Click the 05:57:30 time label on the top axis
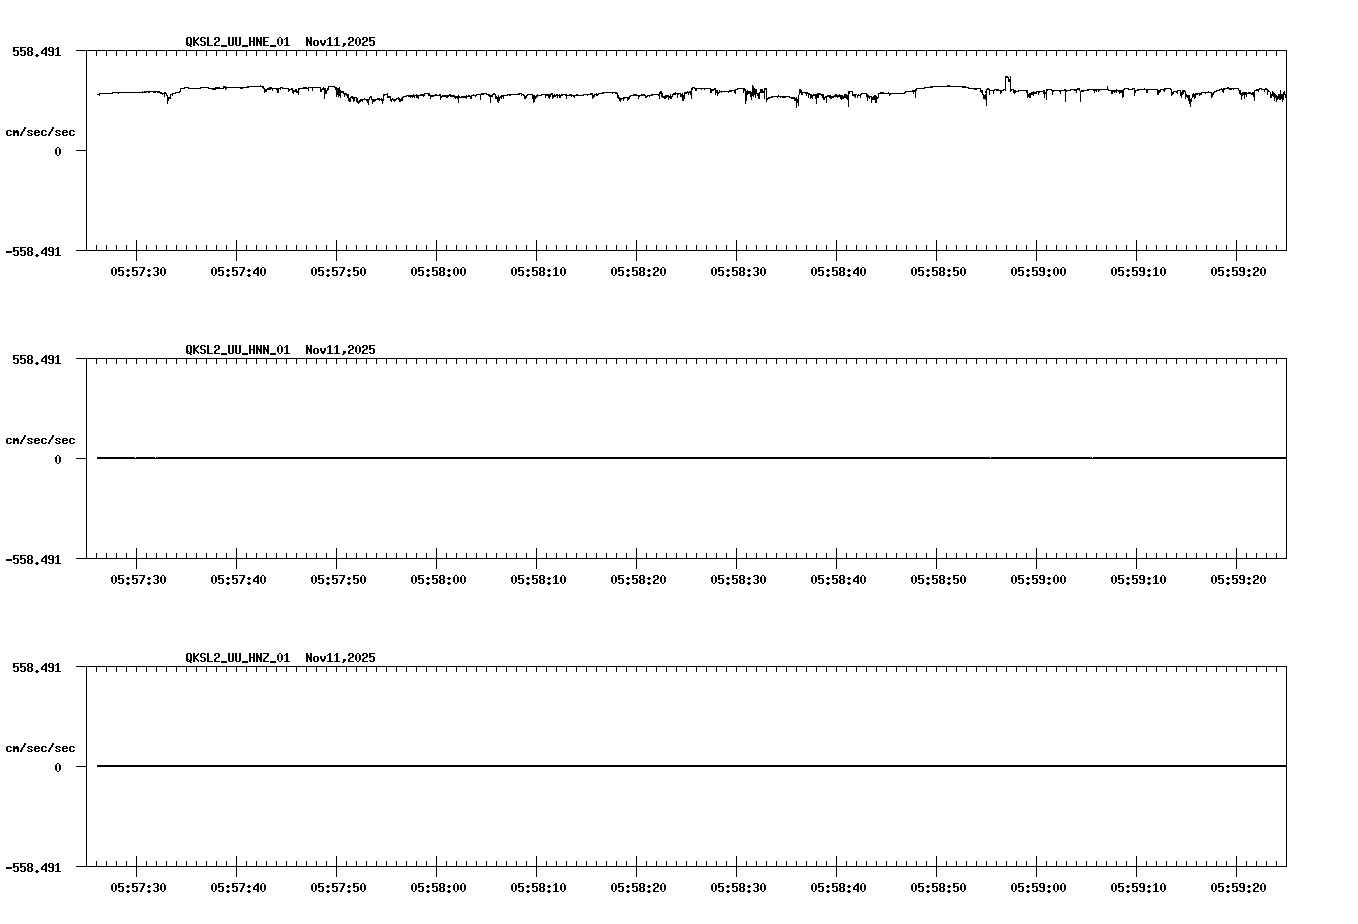Viewport: 1358px width, 924px height. [140, 270]
